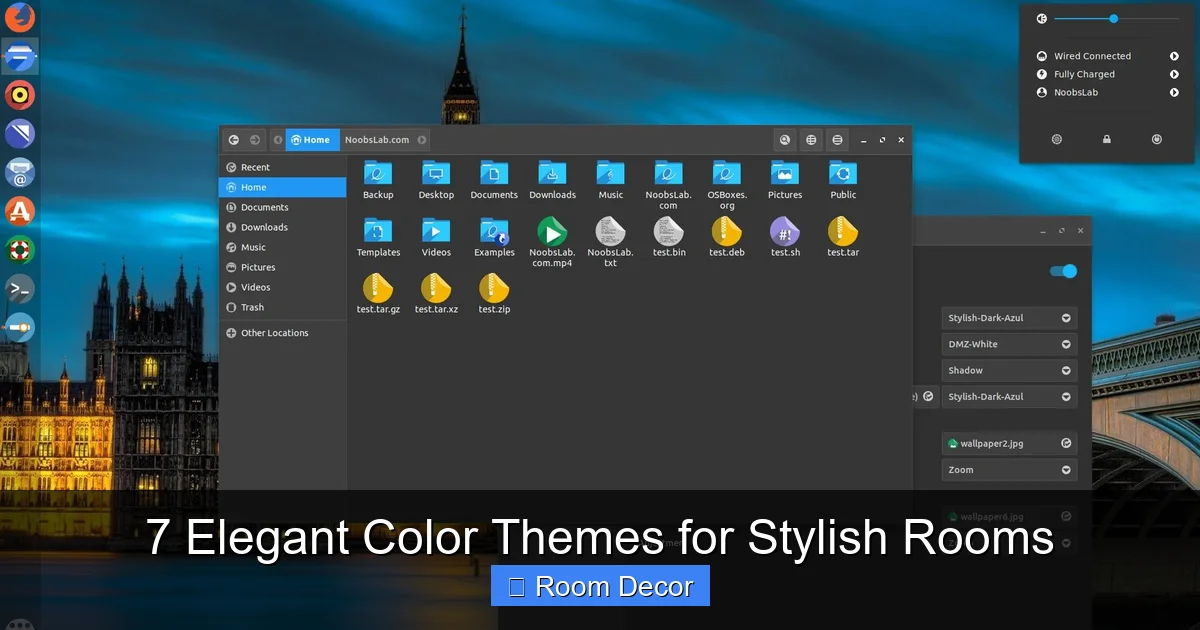The image size is (1200, 630).
Task: Open the Zoom adjustment dropdown
Action: [1009, 470]
